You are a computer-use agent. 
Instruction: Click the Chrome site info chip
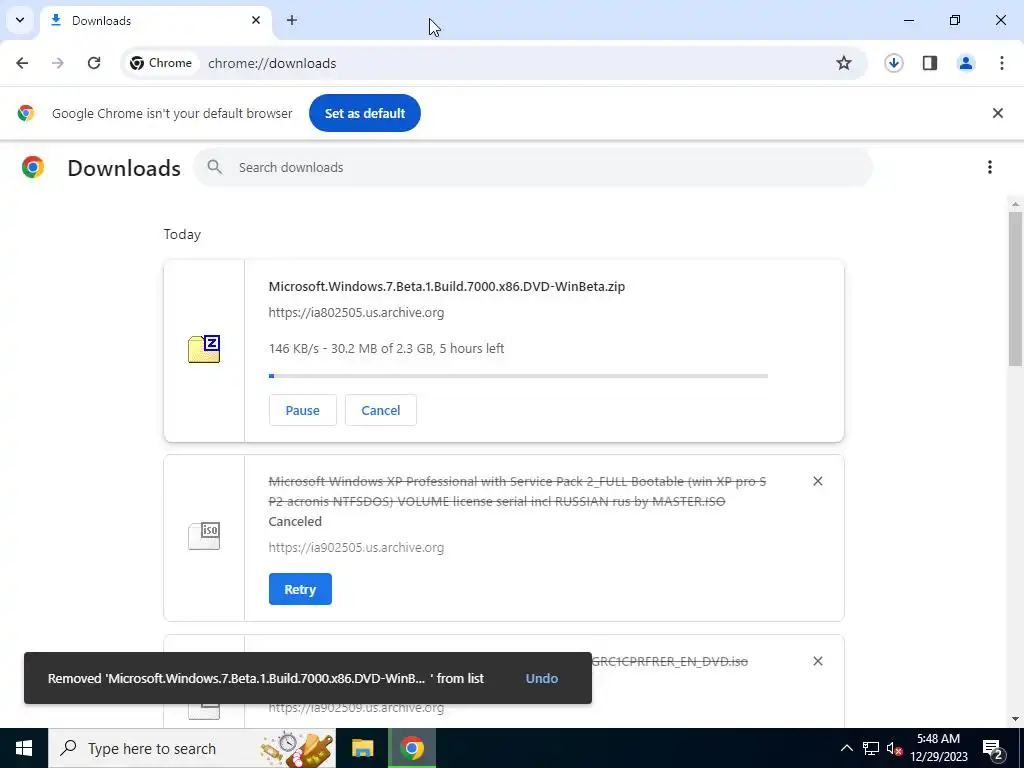click(161, 63)
